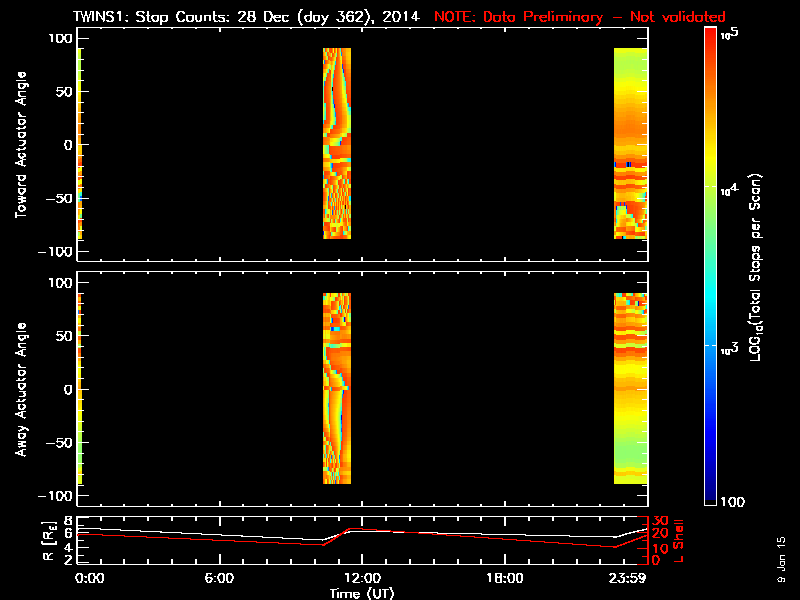Select the "Toward Actuator Angle" axis label

coord(21,144)
